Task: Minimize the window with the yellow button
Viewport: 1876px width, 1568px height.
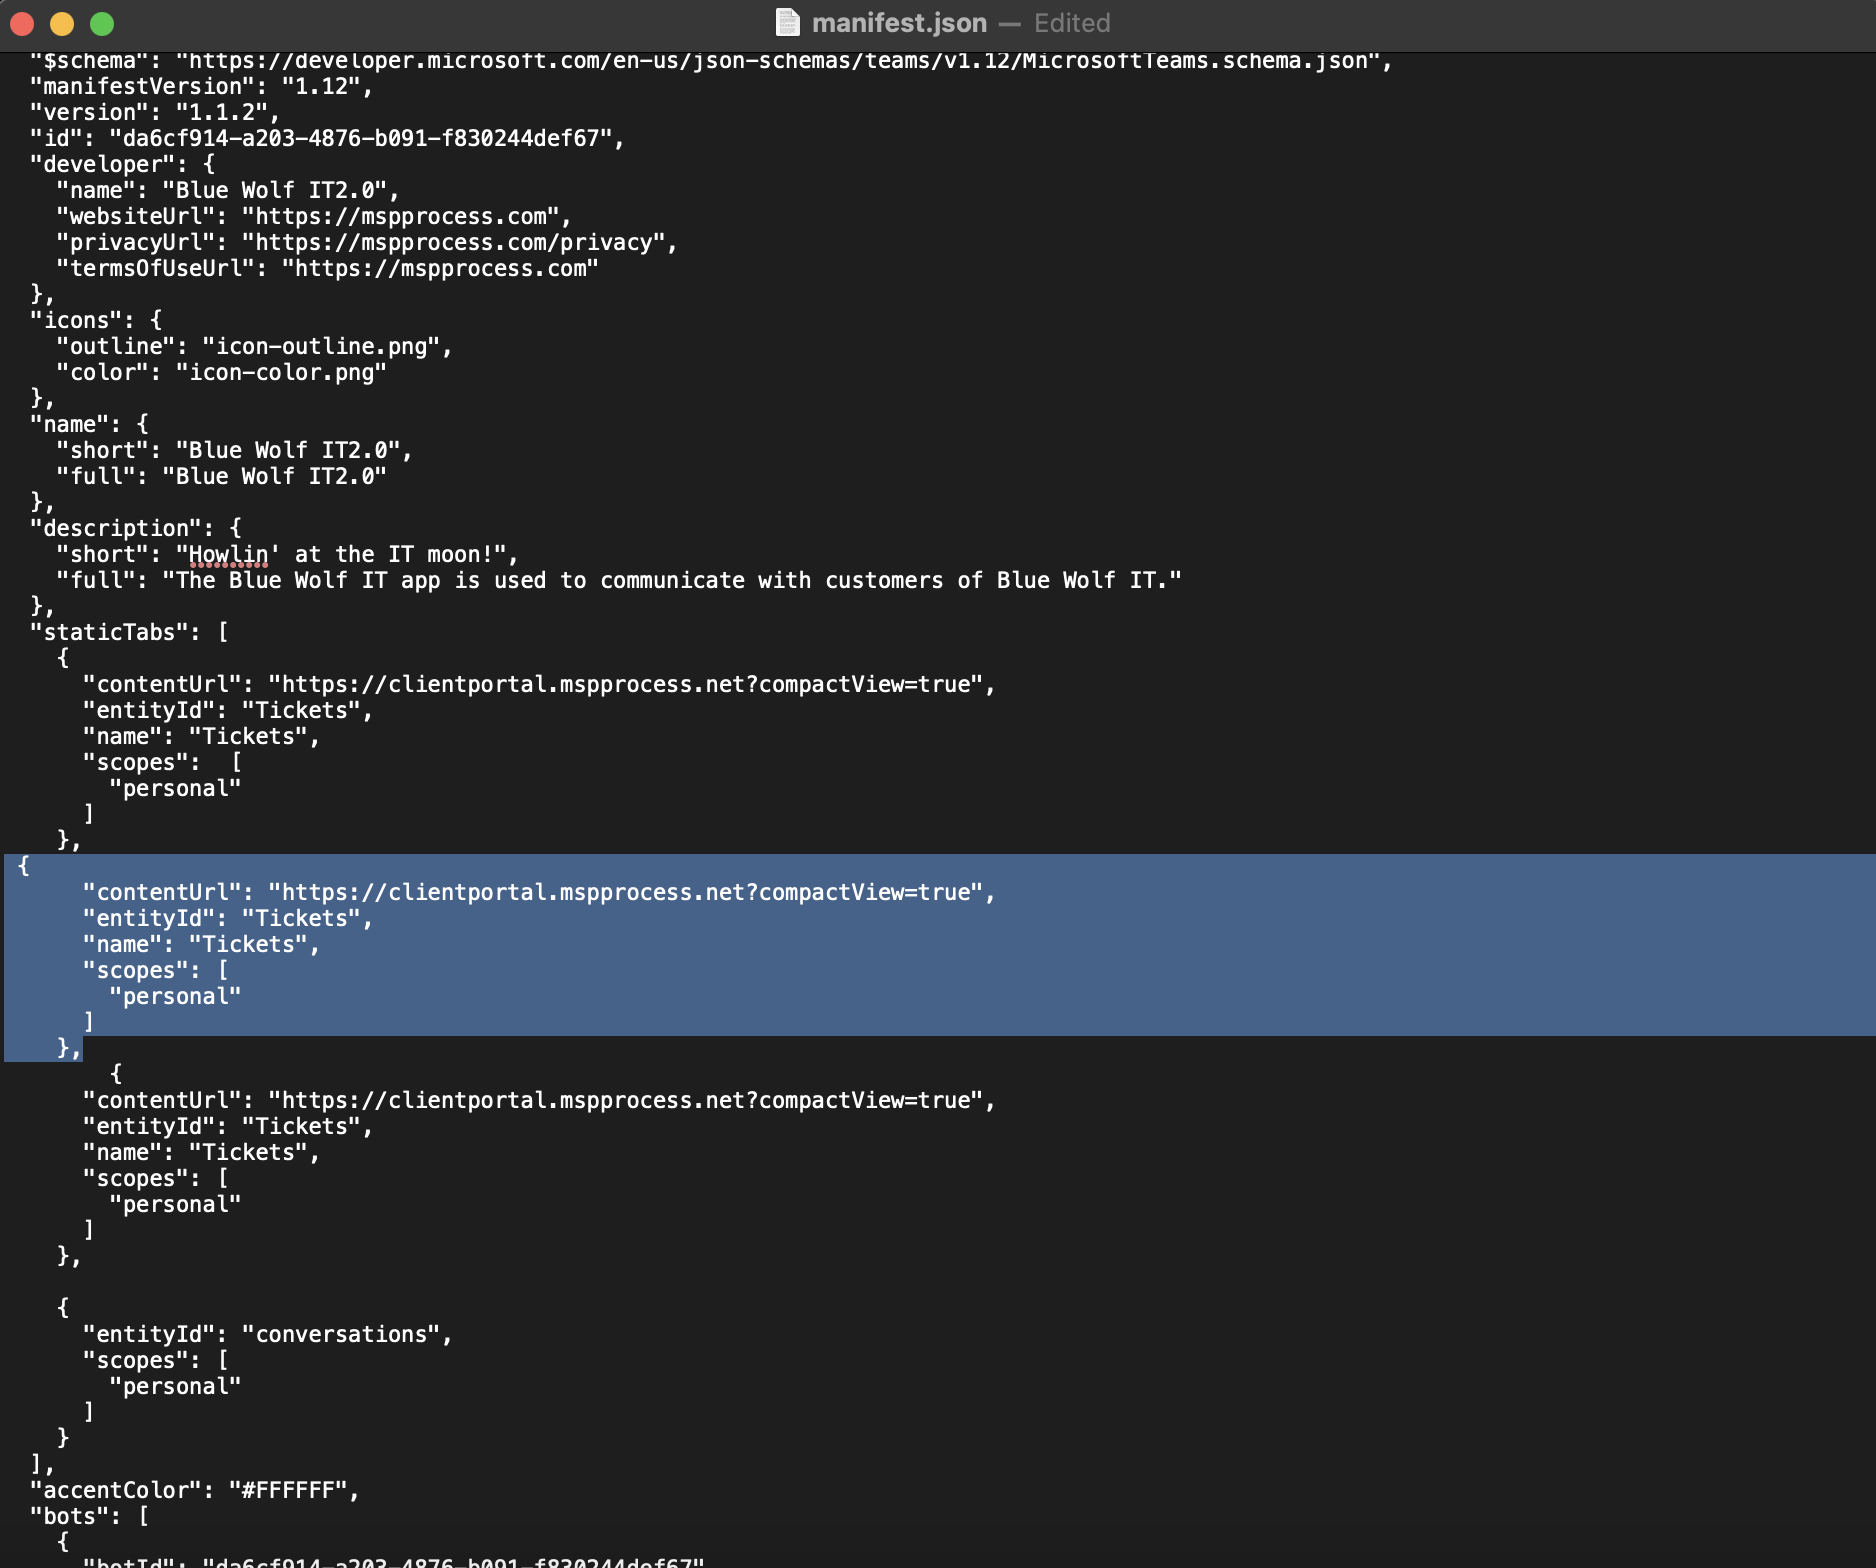Action: (62, 23)
